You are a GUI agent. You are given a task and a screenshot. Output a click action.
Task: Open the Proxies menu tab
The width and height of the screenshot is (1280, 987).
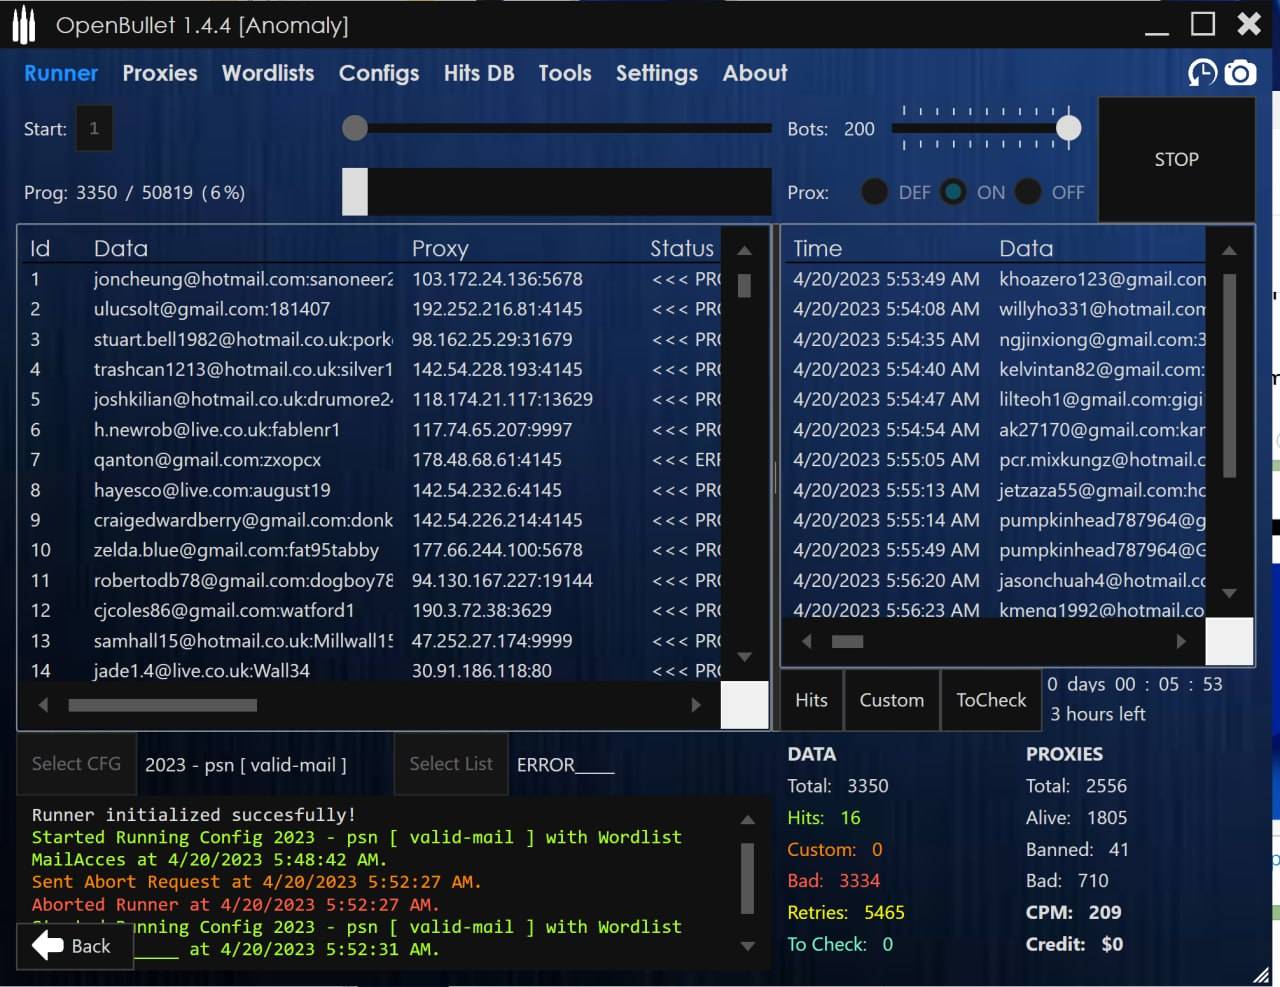(160, 73)
